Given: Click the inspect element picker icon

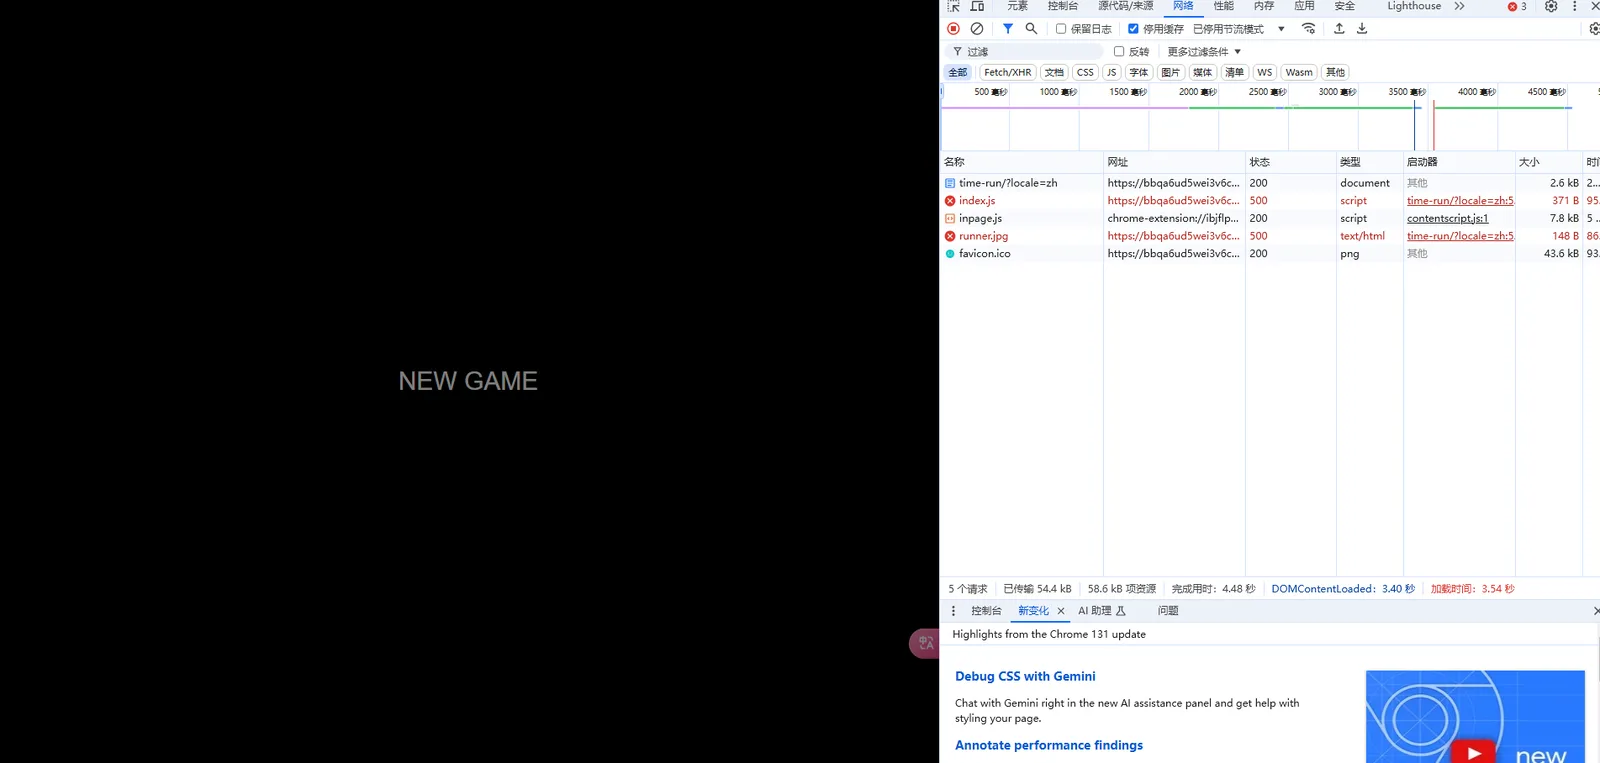Looking at the screenshot, I should coord(953,6).
